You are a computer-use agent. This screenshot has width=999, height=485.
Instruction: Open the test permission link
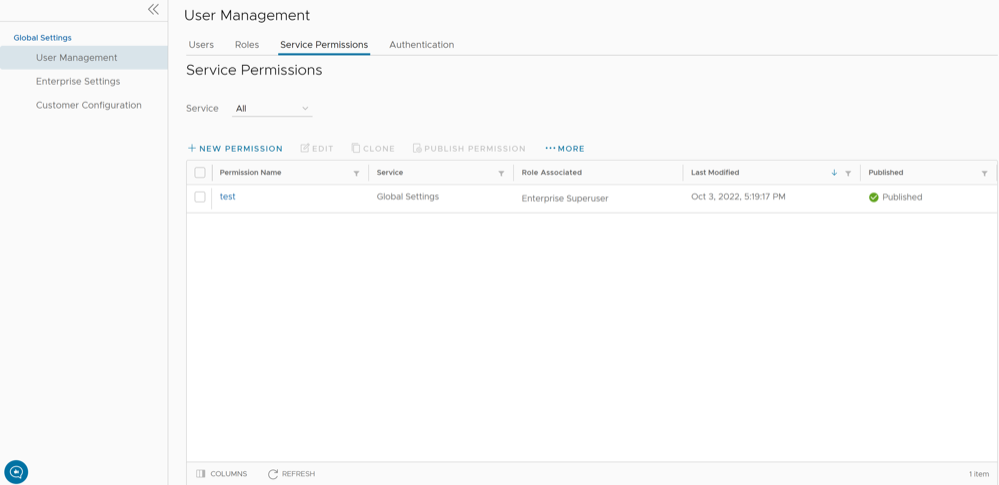[227, 197]
